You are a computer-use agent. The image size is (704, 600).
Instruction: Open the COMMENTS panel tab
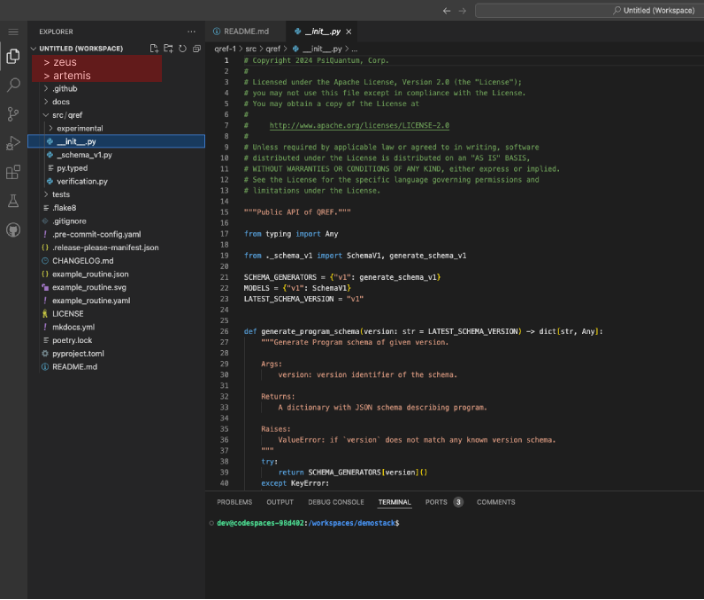click(x=496, y=502)
